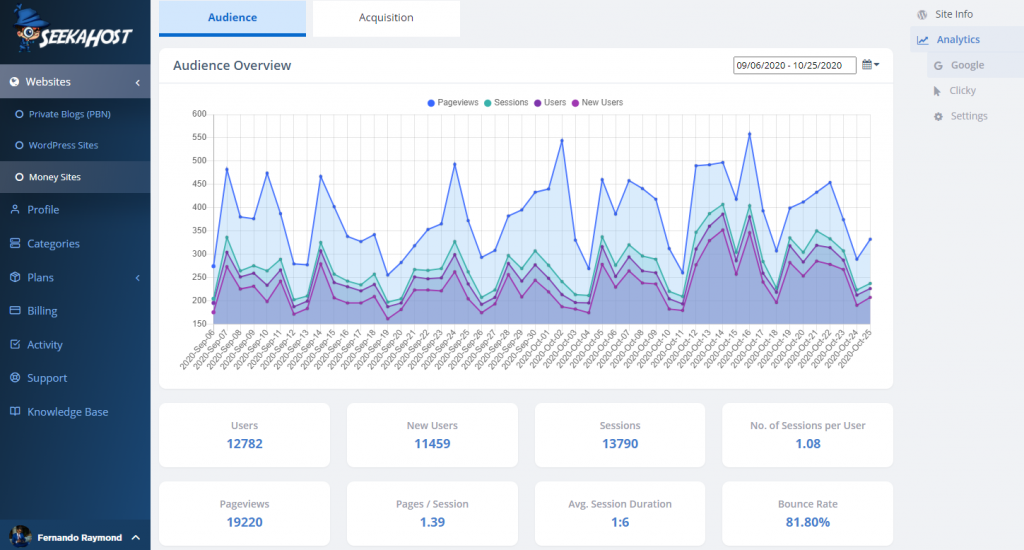Image resolution: width=1024 pixels, height=550 pixels.
Task: Click Avg. Session Duration value 1:6
Action: 620,523
